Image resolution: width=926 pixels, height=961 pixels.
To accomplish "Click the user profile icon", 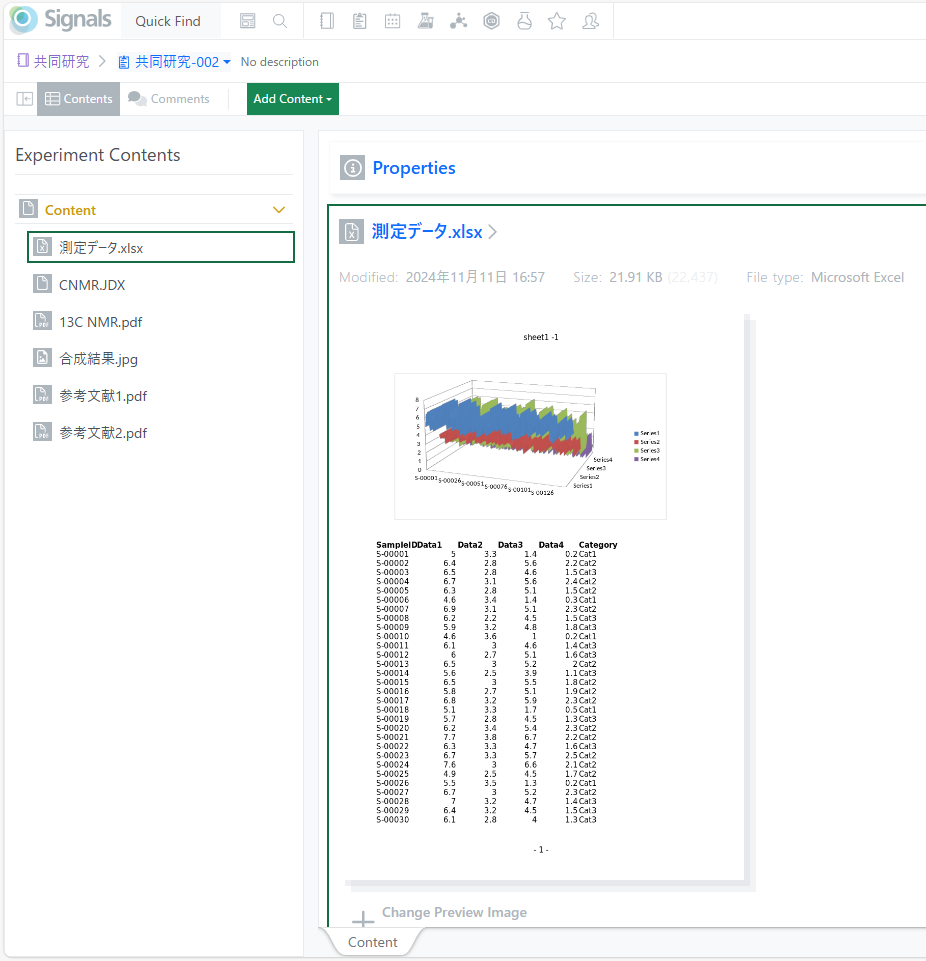I will click(590, 21).
